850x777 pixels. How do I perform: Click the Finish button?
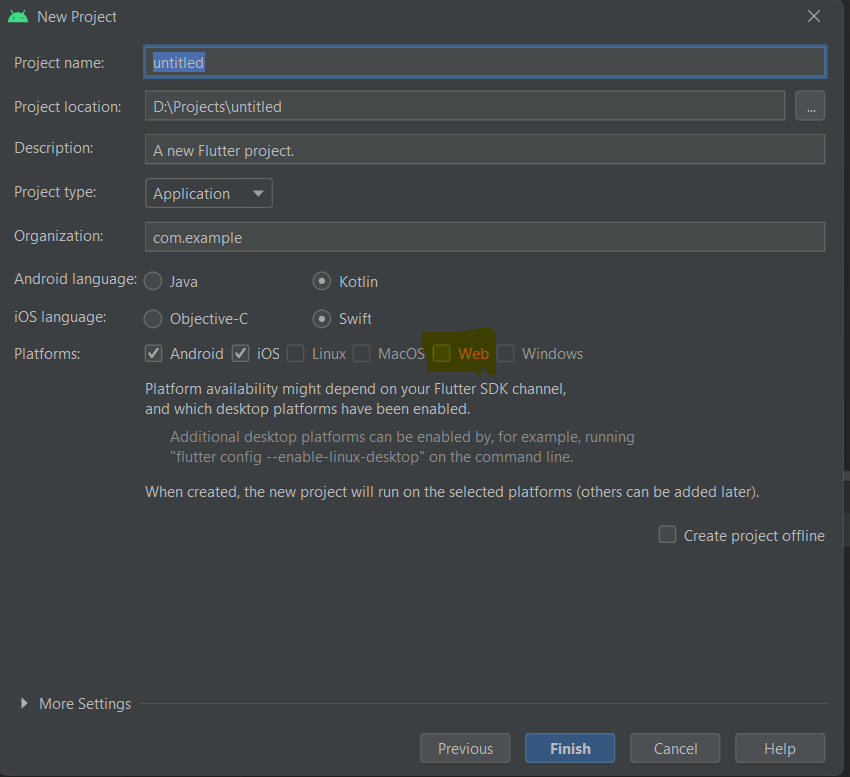[570, 748]
